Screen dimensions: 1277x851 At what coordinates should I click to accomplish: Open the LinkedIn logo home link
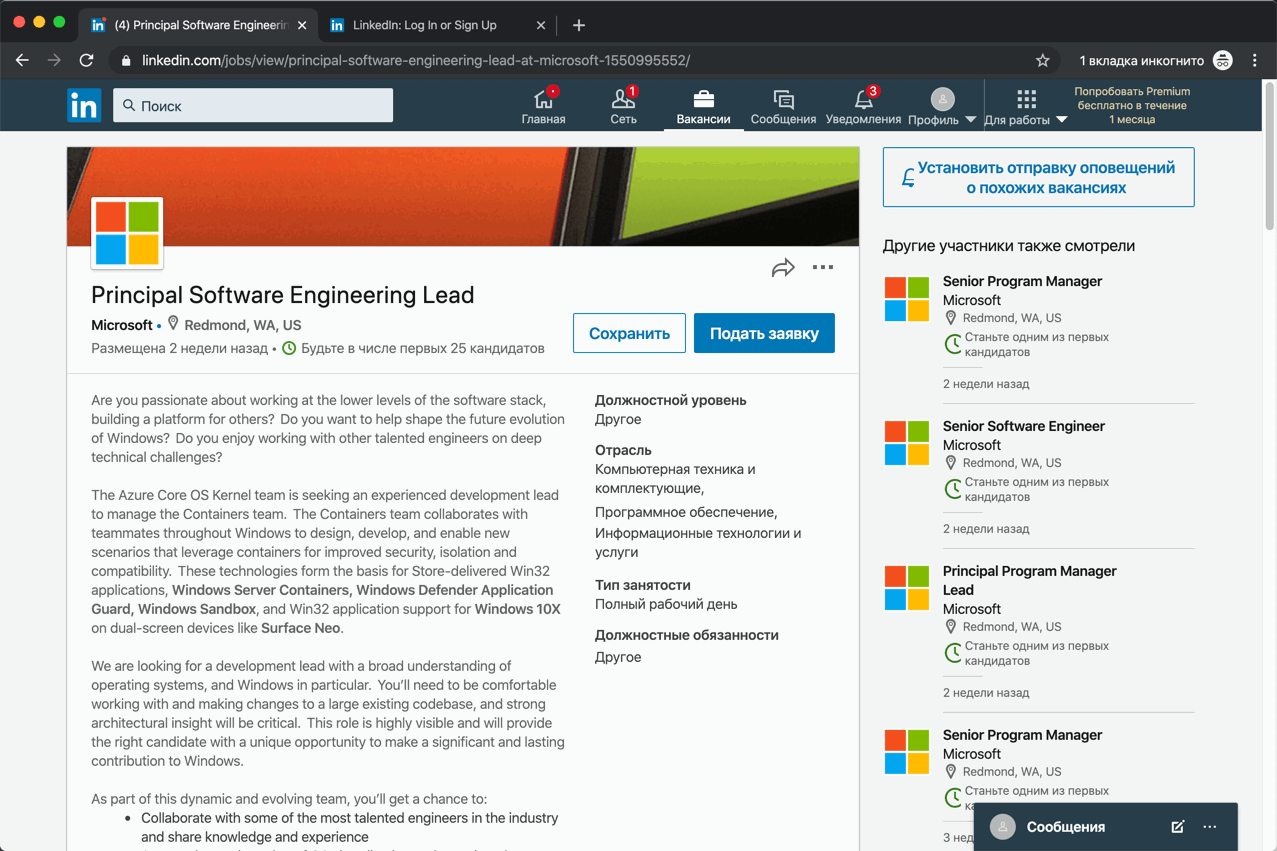coord(84,105)
